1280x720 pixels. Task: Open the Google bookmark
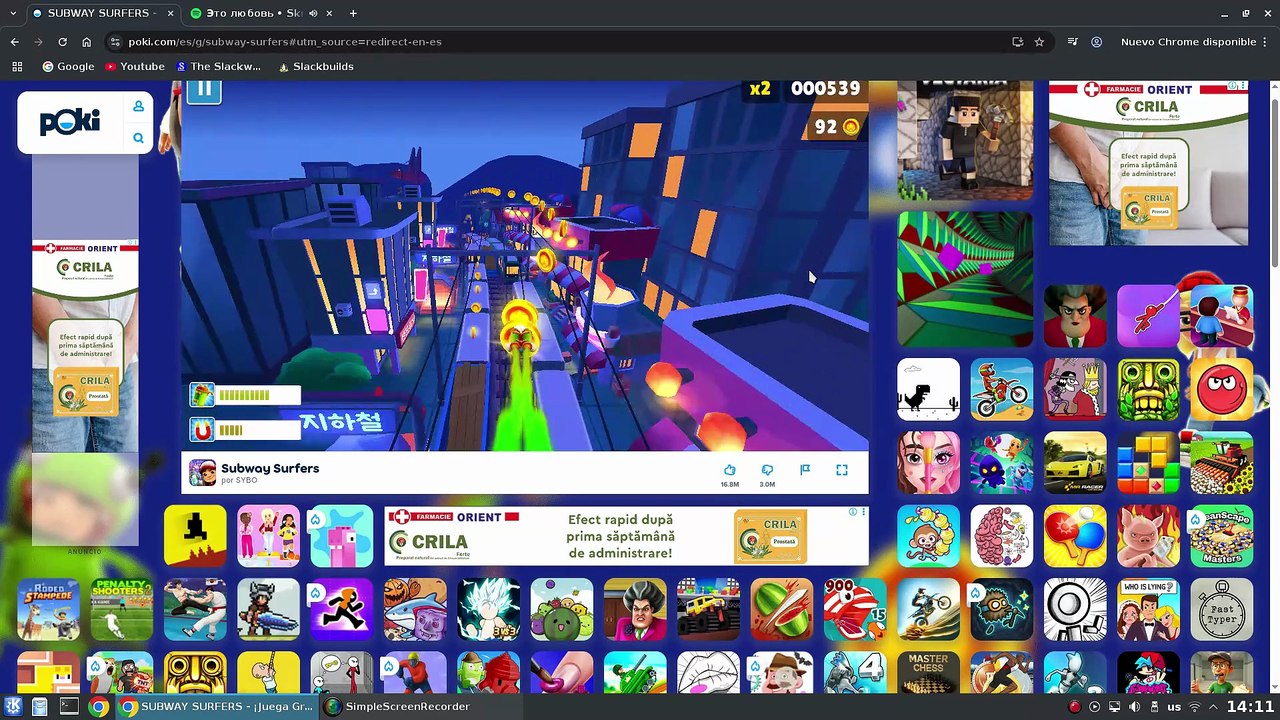[68, 67]
